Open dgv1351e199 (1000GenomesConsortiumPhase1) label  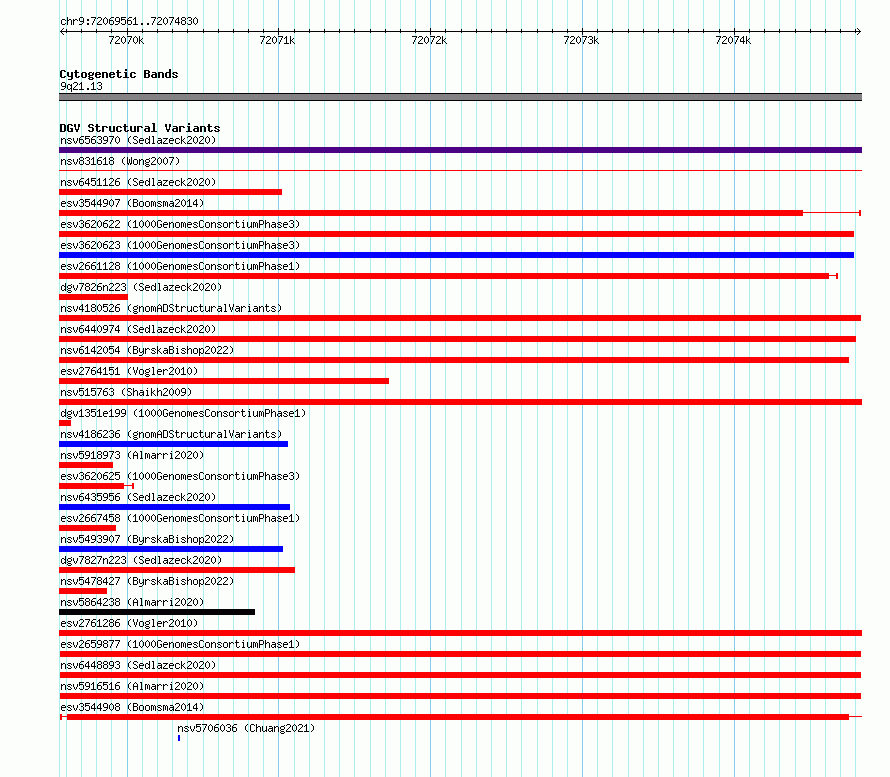pyautogui.click(x=183, y=413)
